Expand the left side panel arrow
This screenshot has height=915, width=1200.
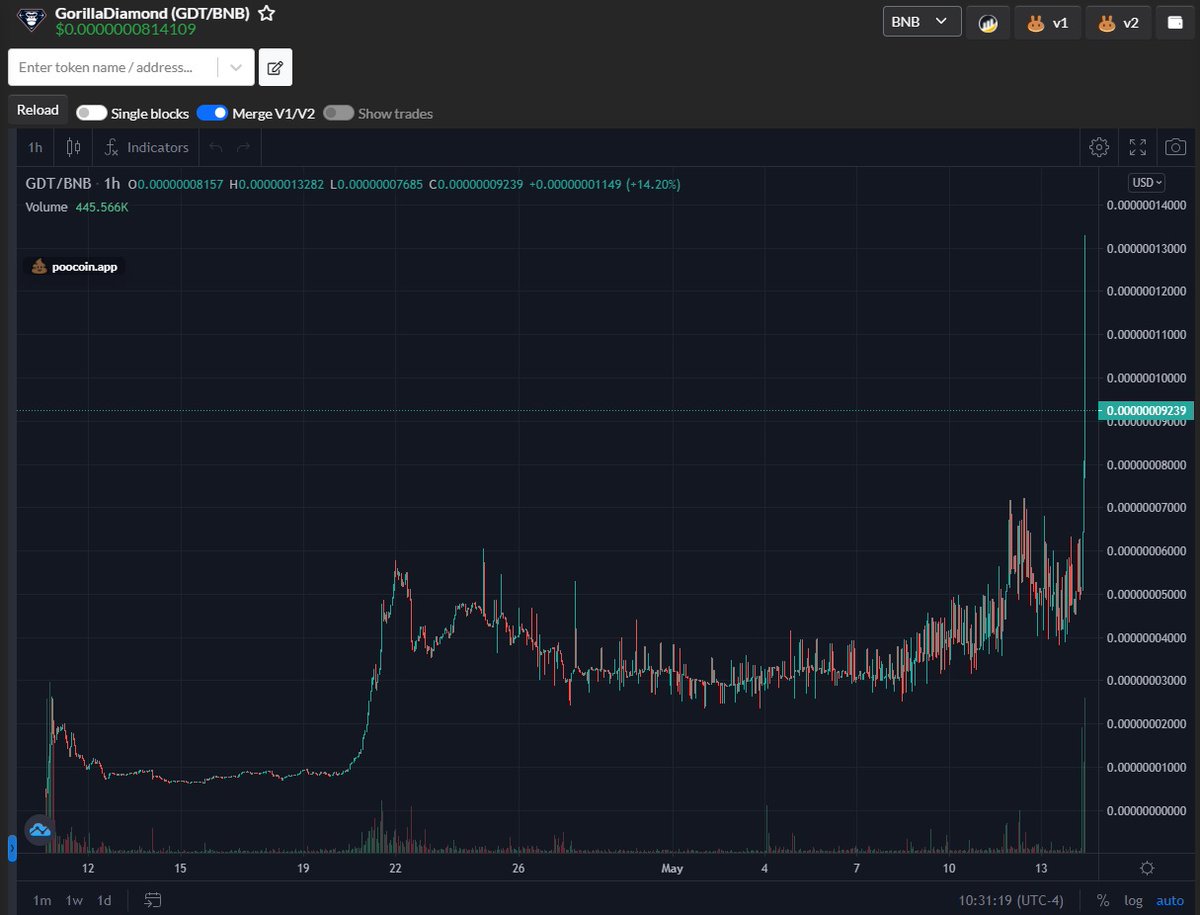click(x=12, y=849)
